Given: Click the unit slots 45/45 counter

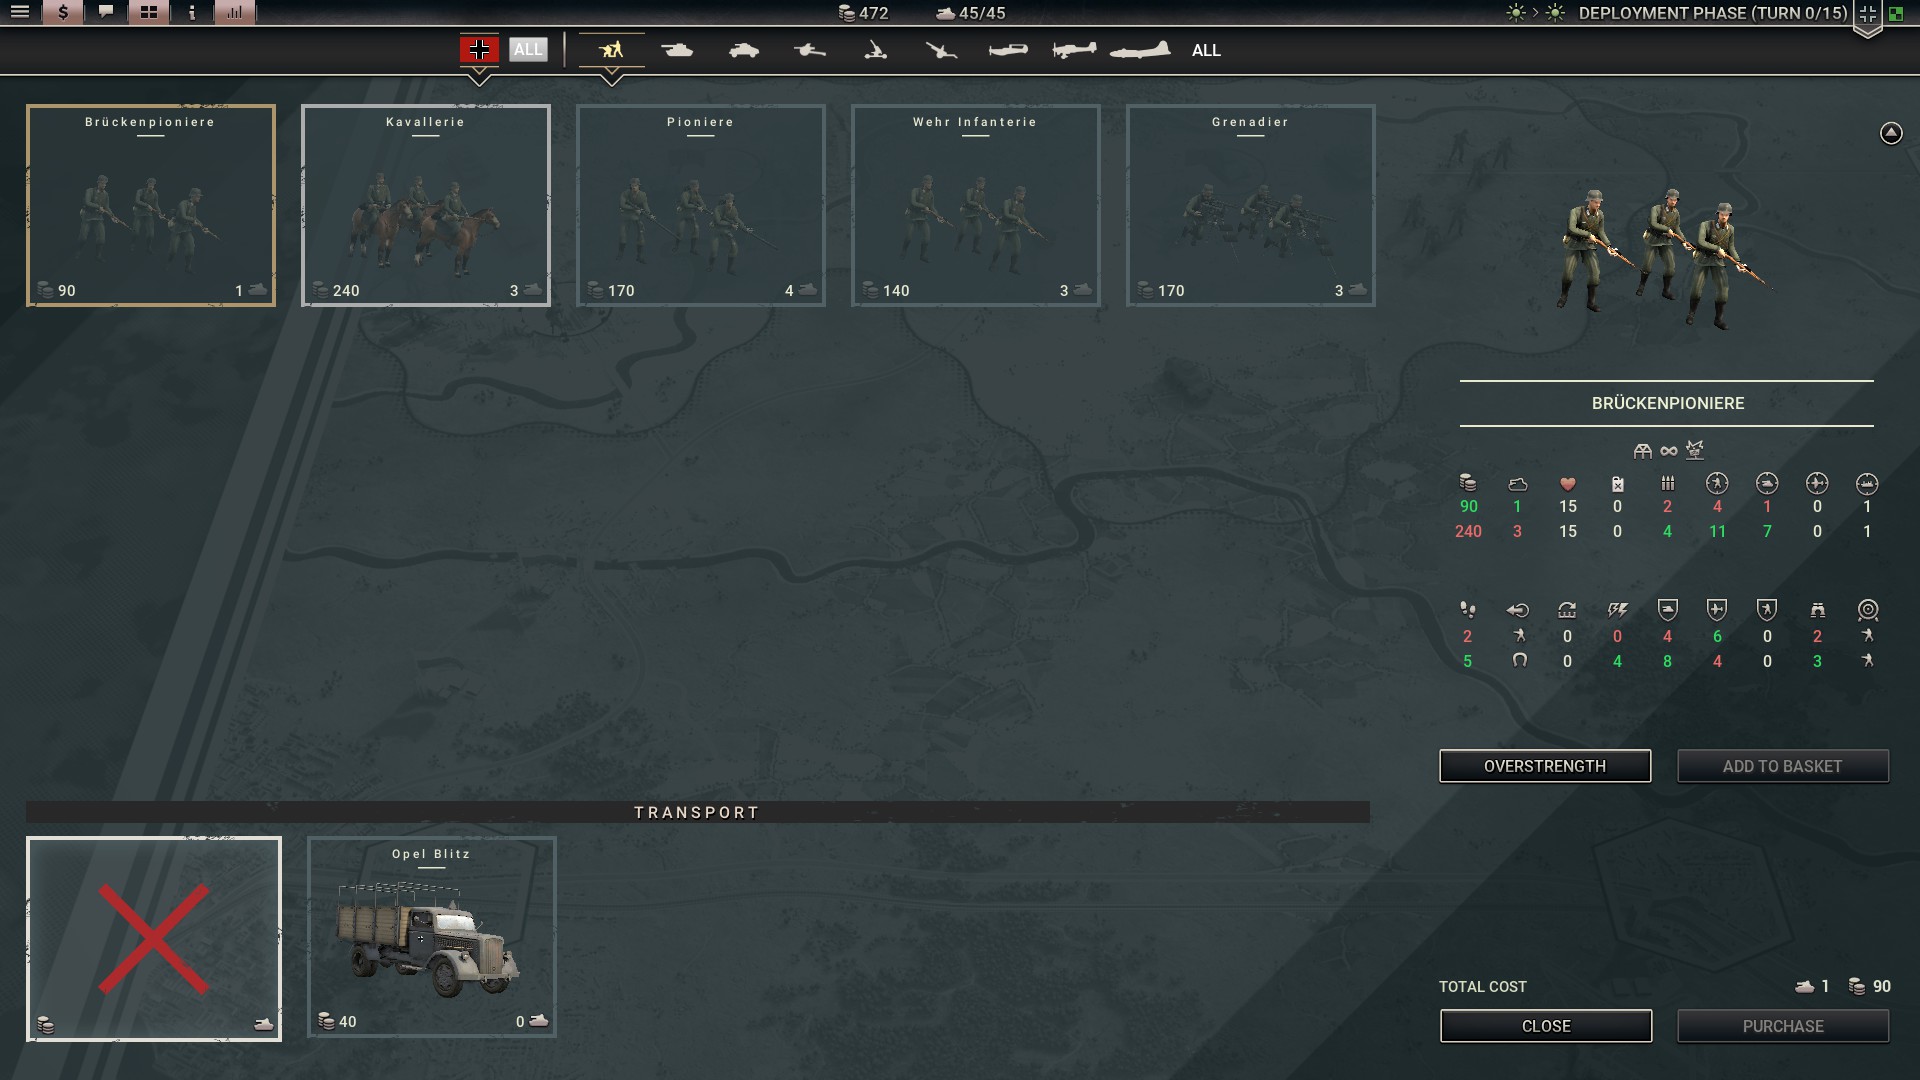Looking at the screenshot, I should (x=970, y=13).
